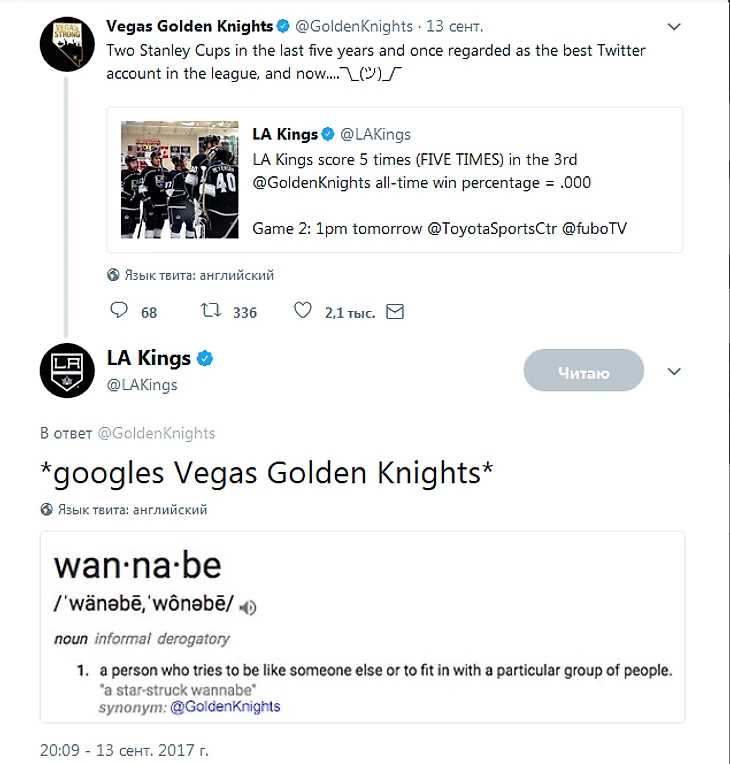Click the LA Kings logo avatar
This screenshot has height=764, width=730.
pos(67,369)
